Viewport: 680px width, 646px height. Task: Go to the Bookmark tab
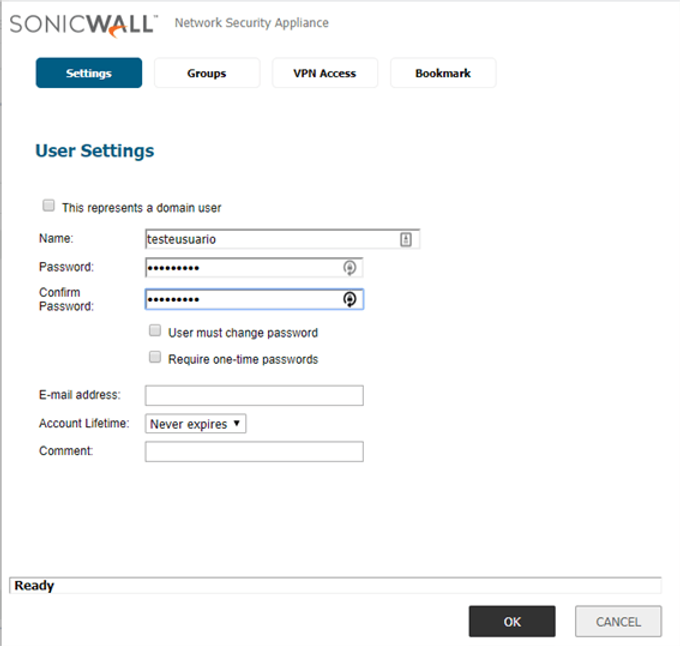(443, 73)
